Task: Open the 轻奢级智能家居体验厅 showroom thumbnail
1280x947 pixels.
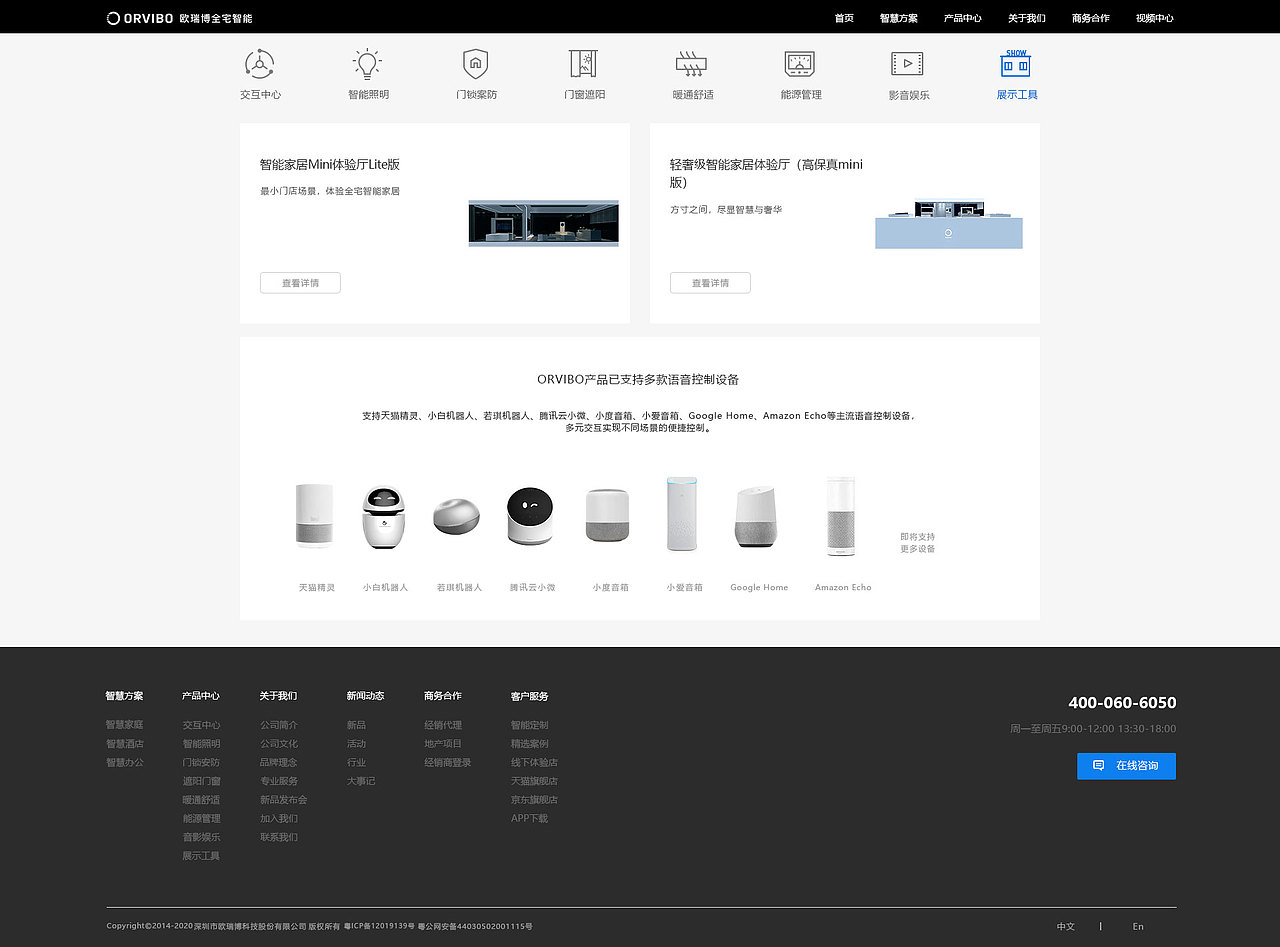Action: click(x=949, y=225)
